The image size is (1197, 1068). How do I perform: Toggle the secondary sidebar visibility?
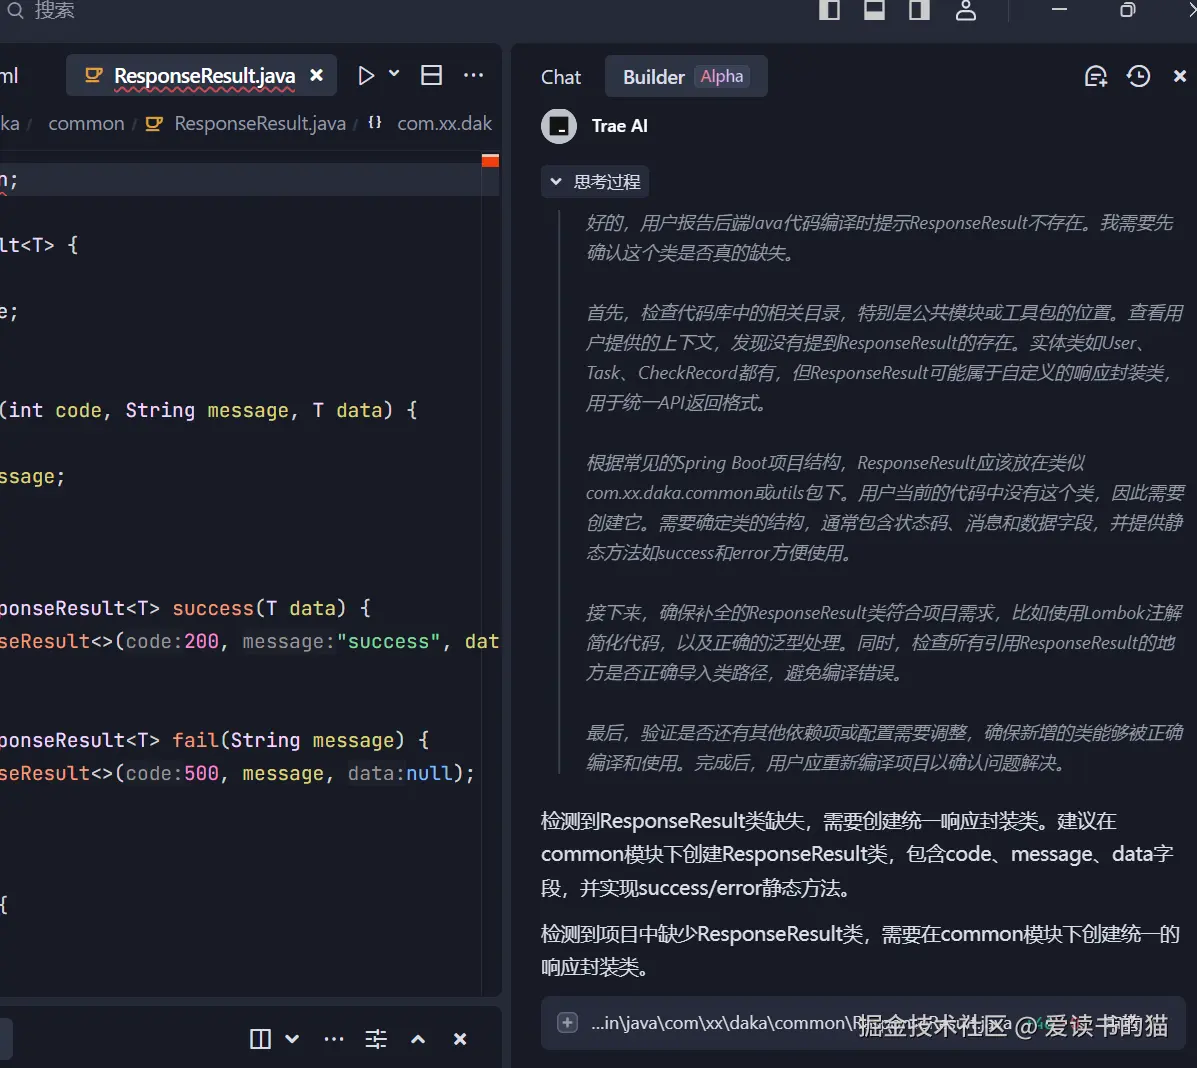pyautogui.click(x=919, y=11)
